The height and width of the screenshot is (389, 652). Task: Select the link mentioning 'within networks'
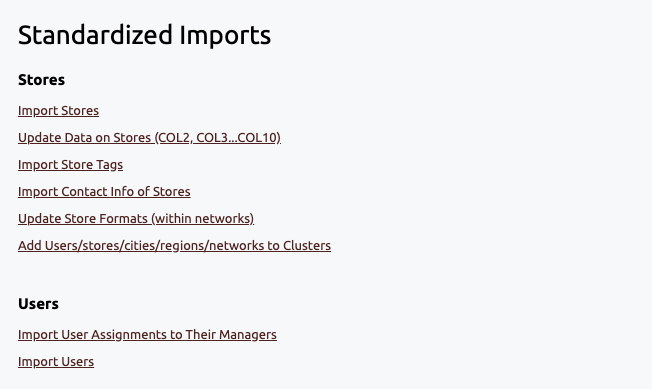coord(136,219)
